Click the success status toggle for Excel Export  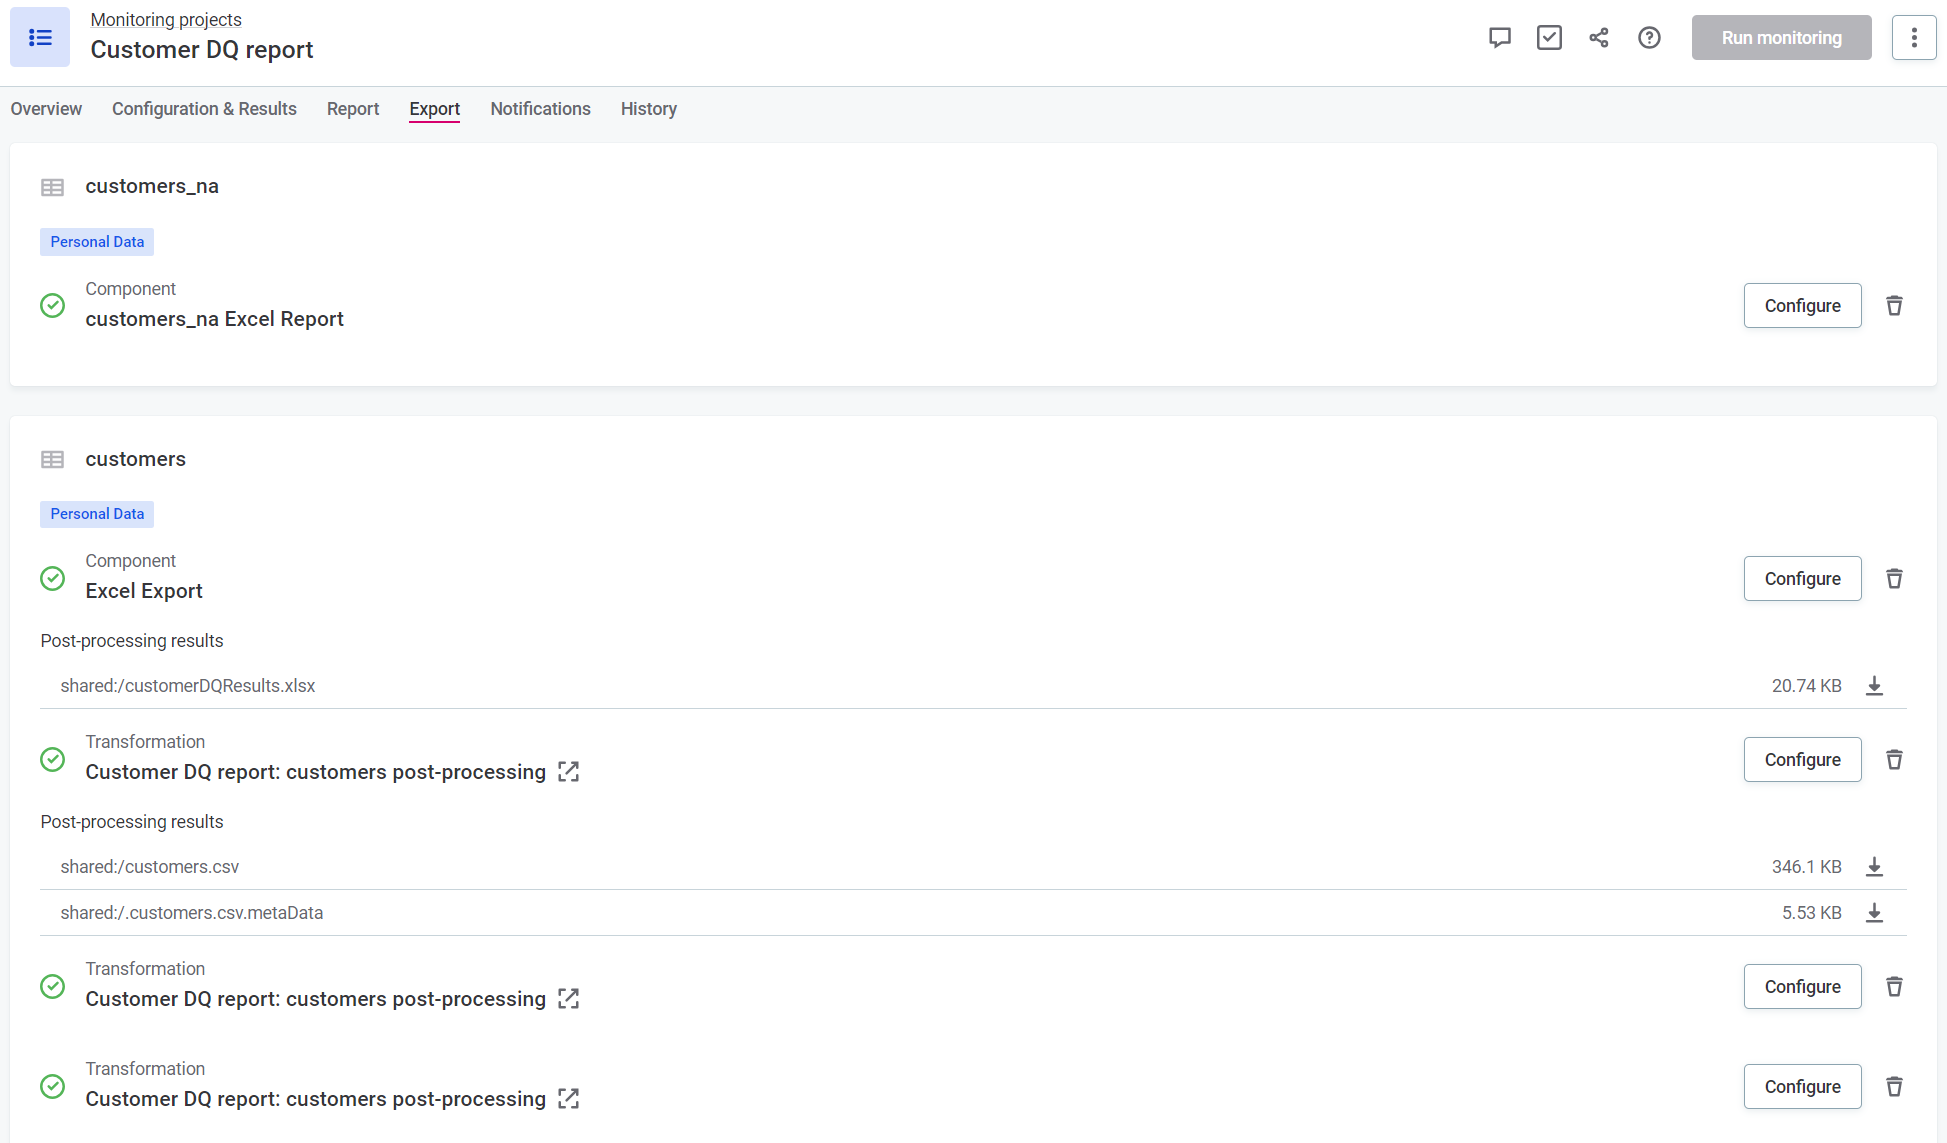click(x=54, y=577)
